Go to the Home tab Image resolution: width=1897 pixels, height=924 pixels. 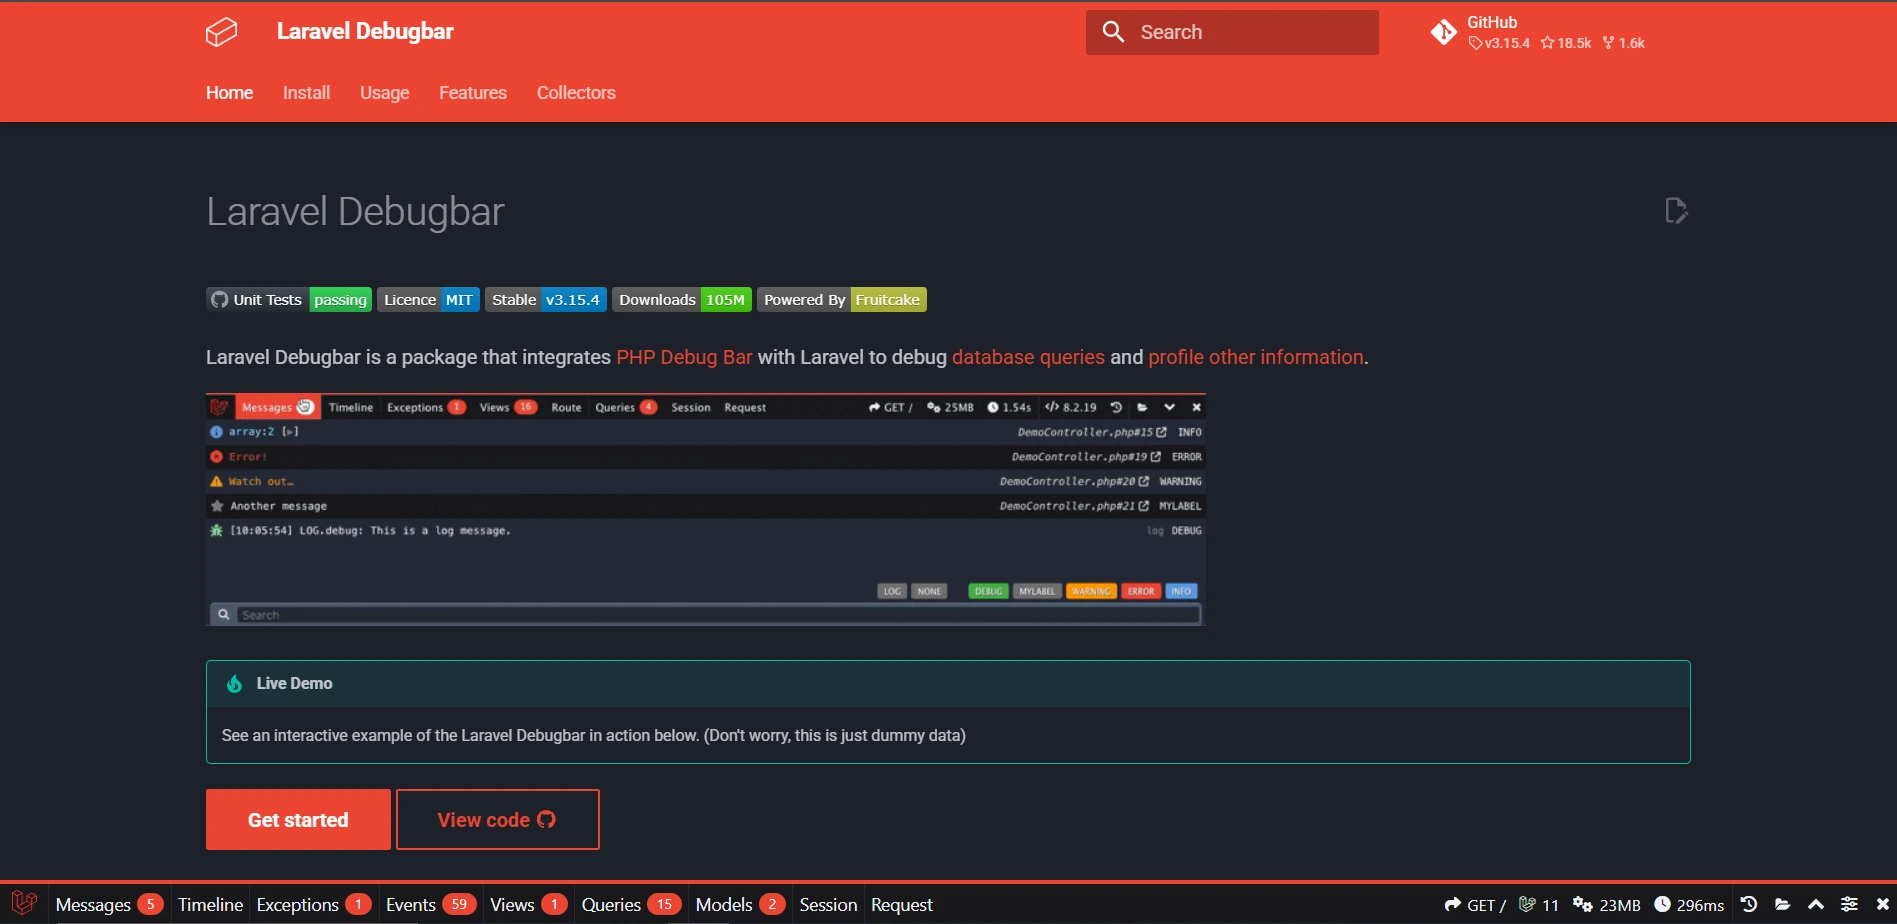[229, 93]
